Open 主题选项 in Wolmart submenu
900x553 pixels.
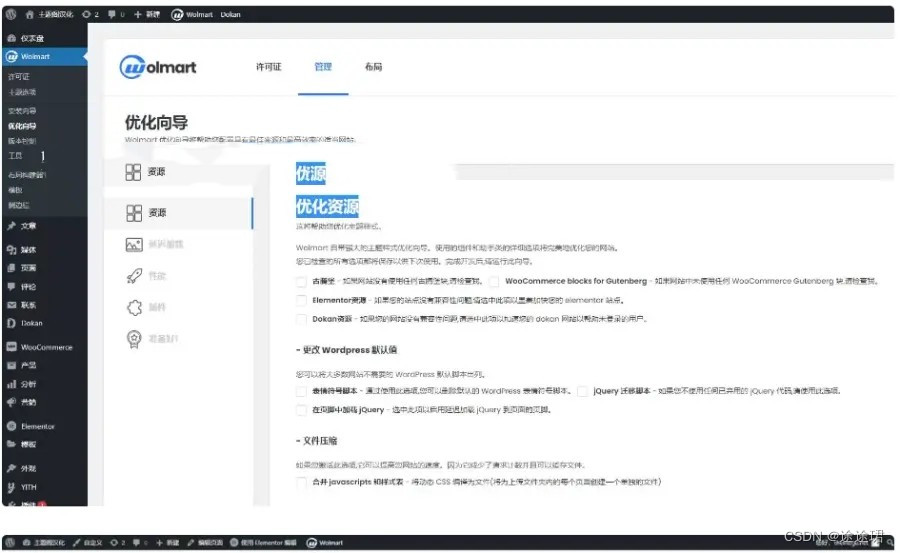(22, 92)
